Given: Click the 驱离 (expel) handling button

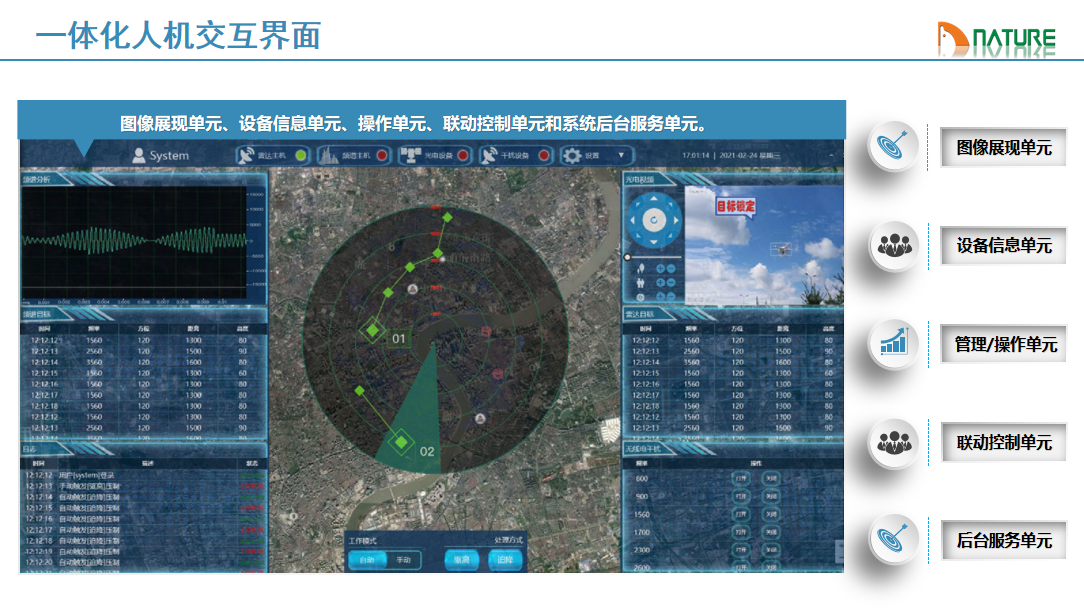Looking at the screenshot, I should pos(462,560).
